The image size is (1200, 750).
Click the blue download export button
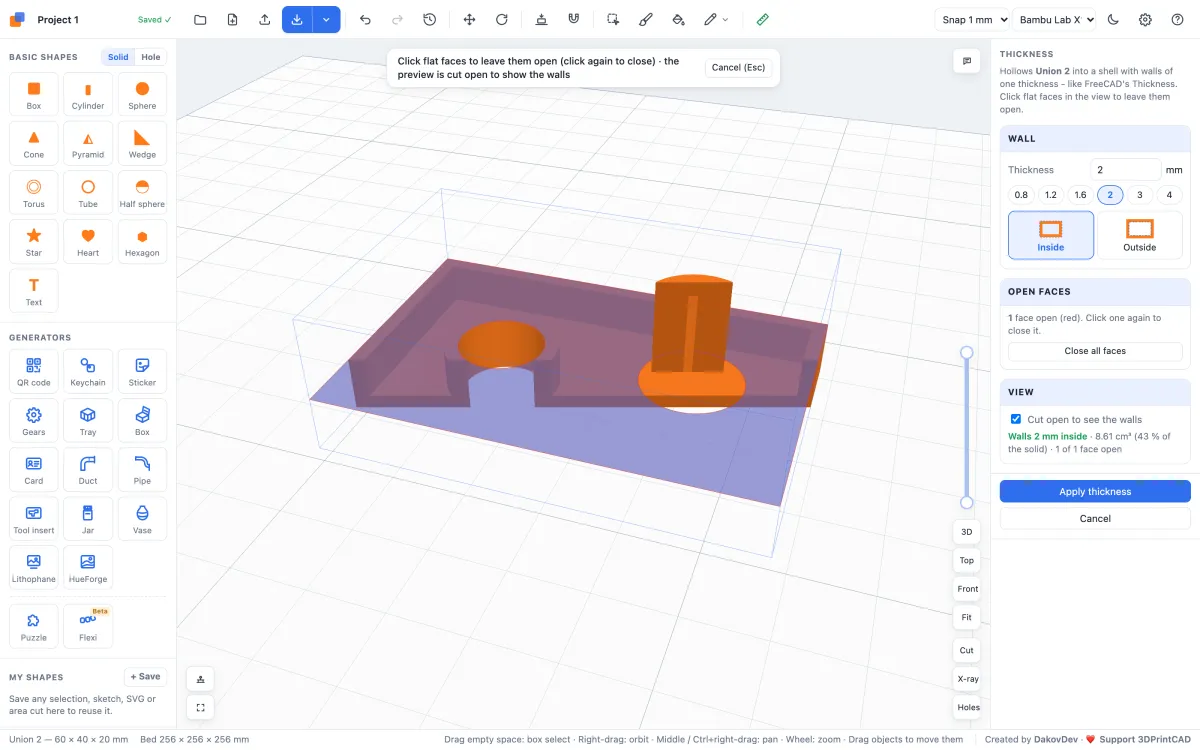[x=297, y=19]
